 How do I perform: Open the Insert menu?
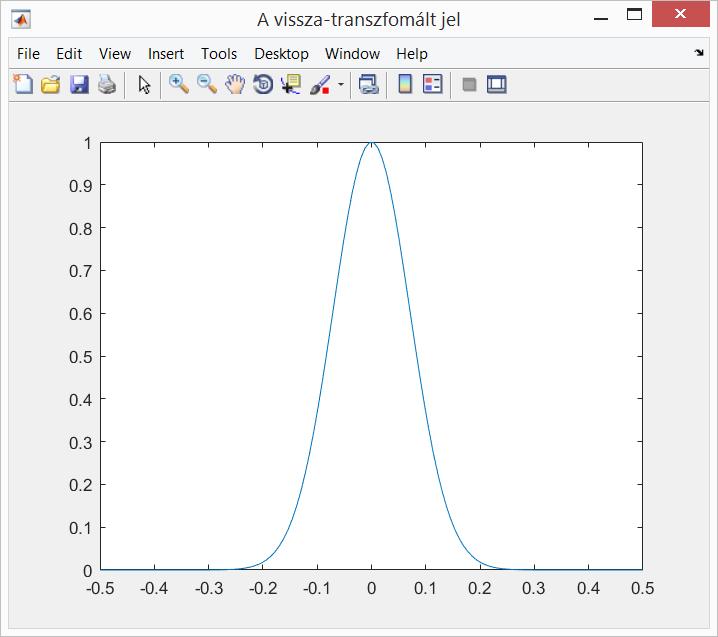(x=166, y=54)
